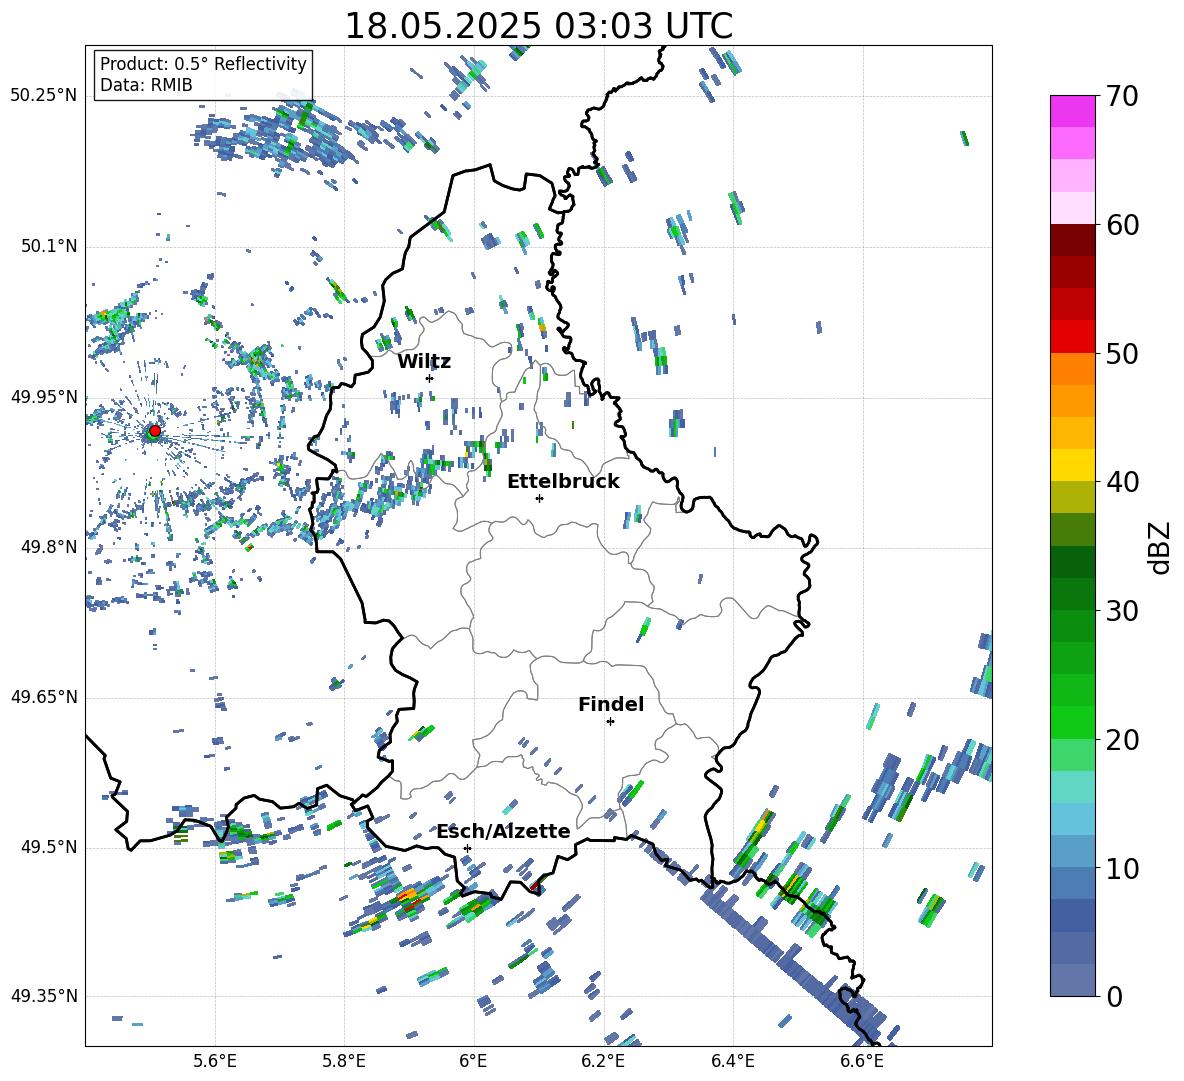Click the Ettelbruck city label

coord(563,482)
